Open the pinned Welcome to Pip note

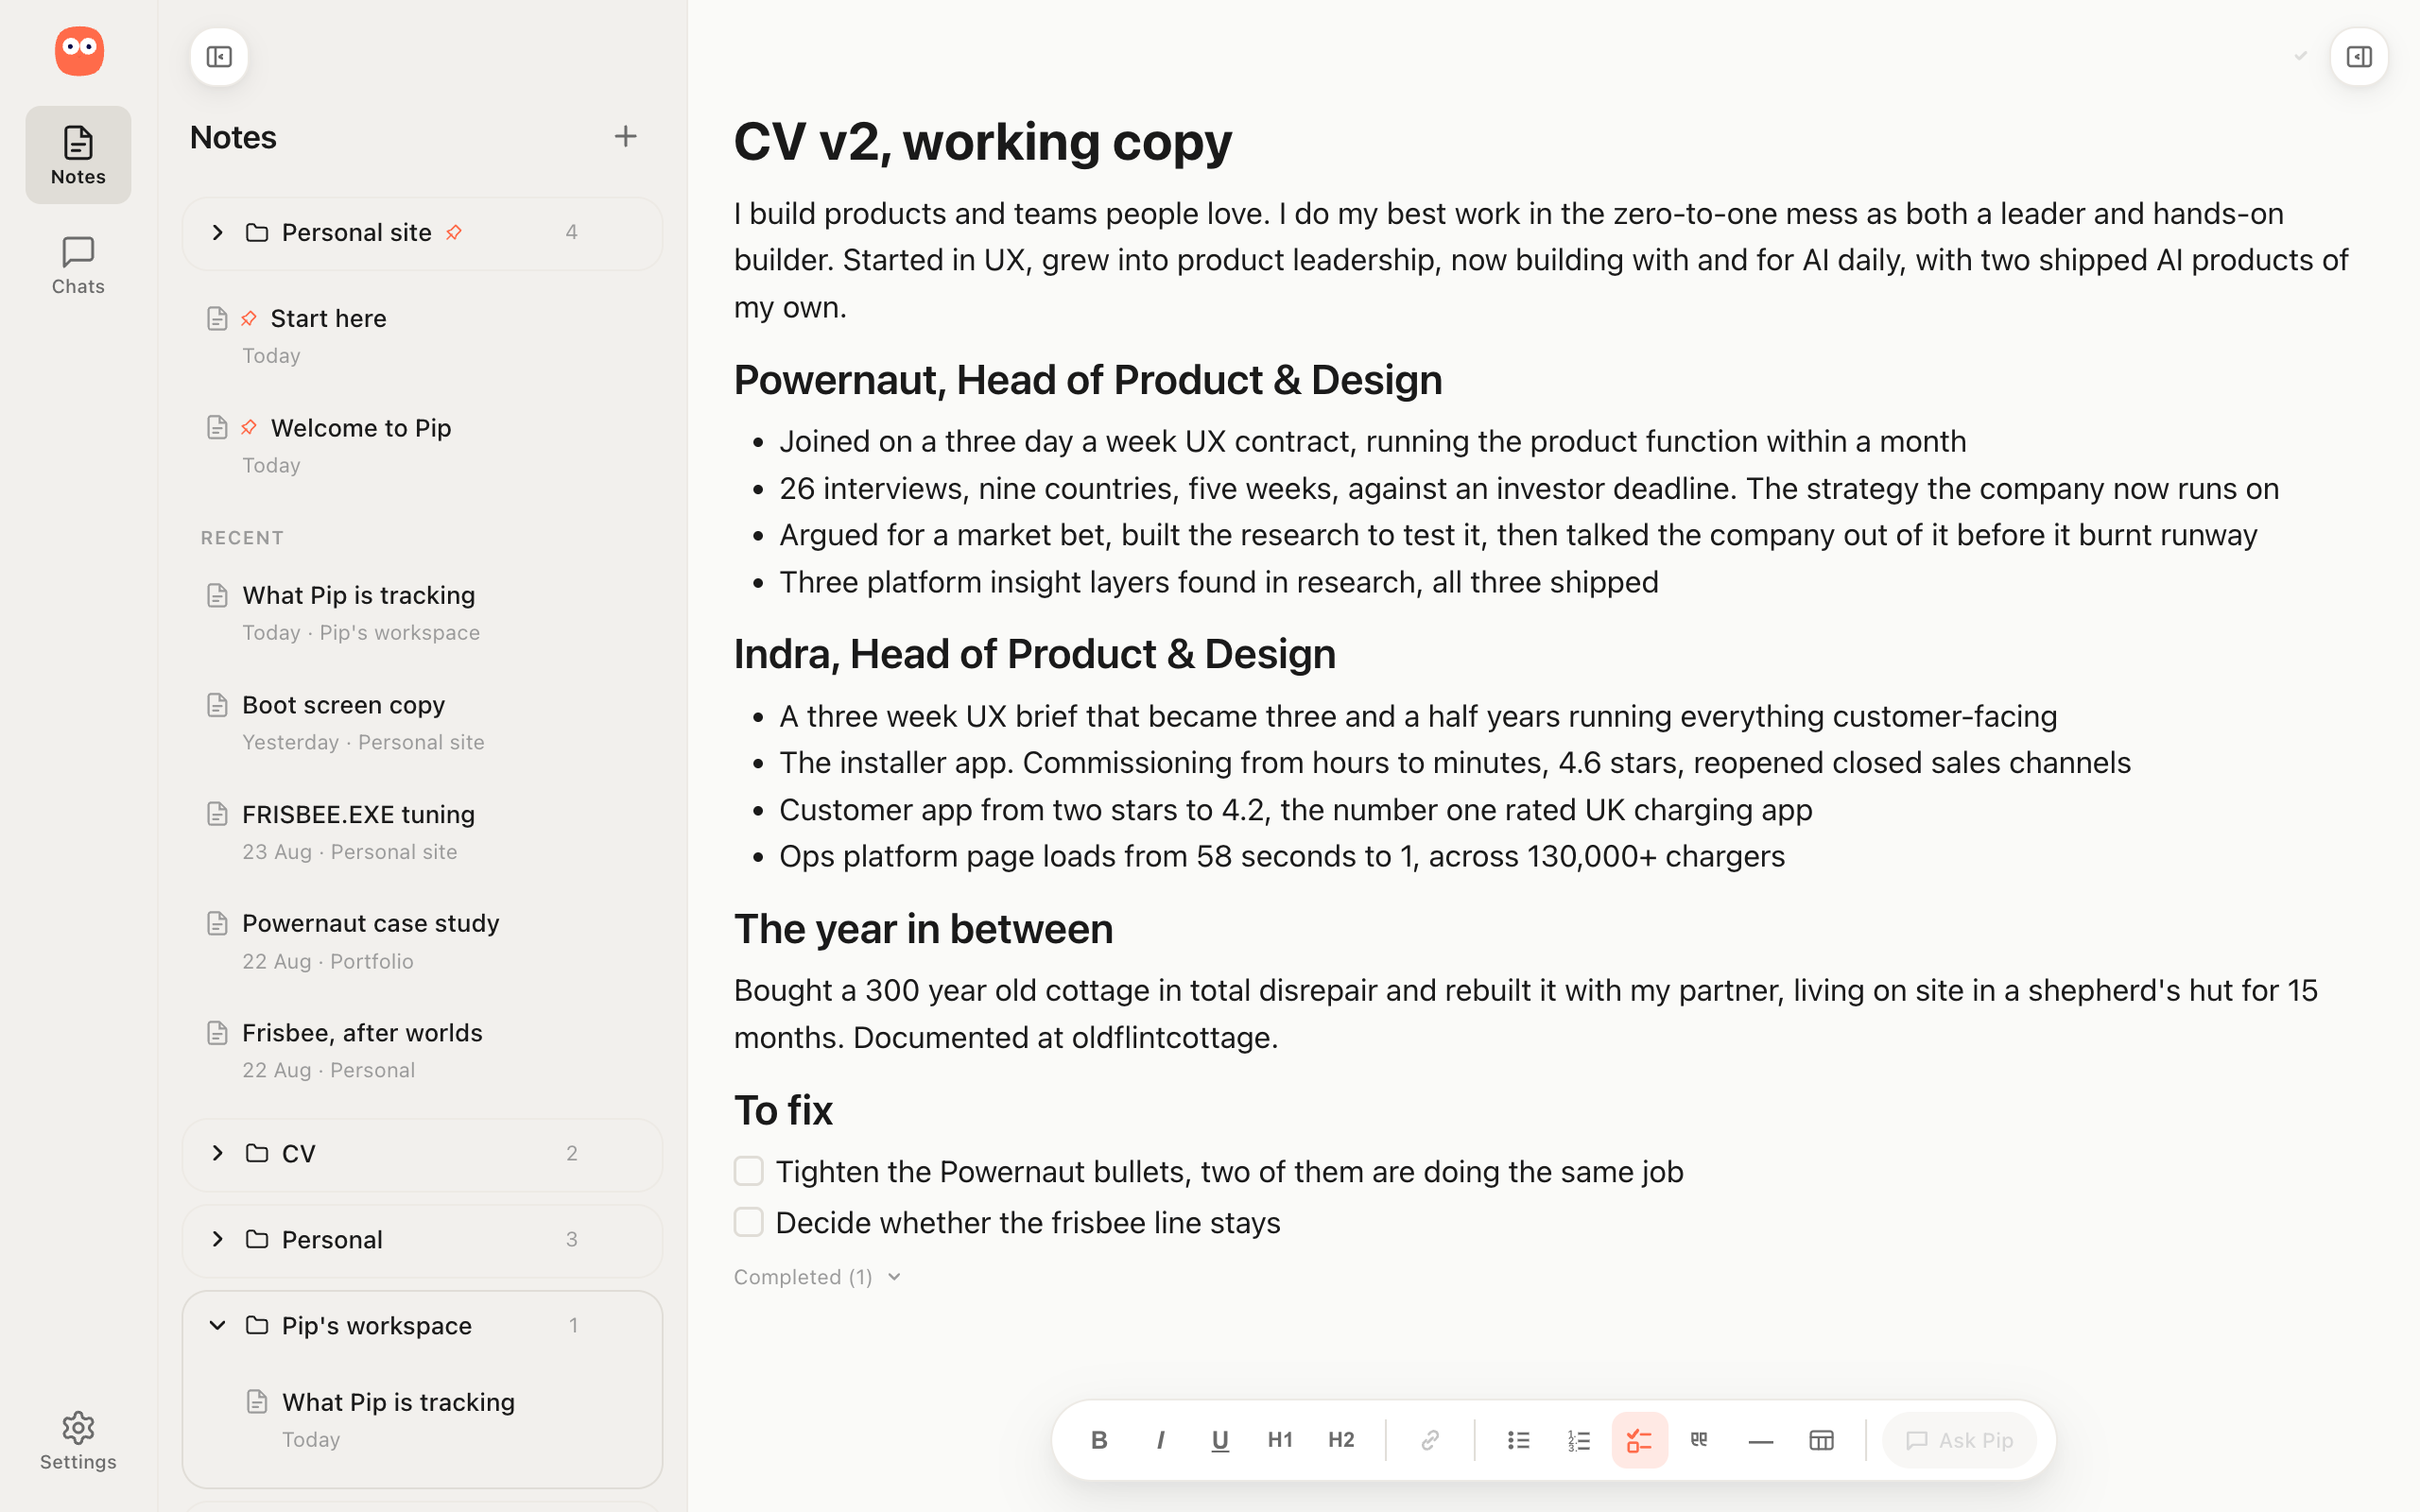(x=422, y=446)
